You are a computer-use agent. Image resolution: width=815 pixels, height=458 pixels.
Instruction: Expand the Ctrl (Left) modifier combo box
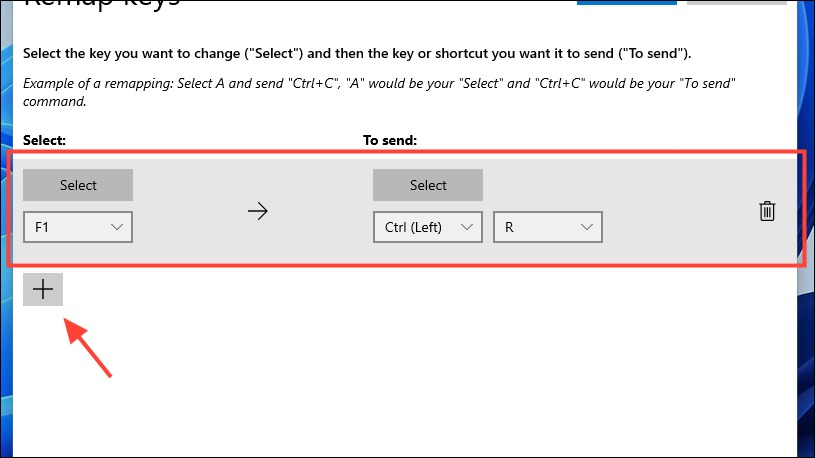(428, 227)
